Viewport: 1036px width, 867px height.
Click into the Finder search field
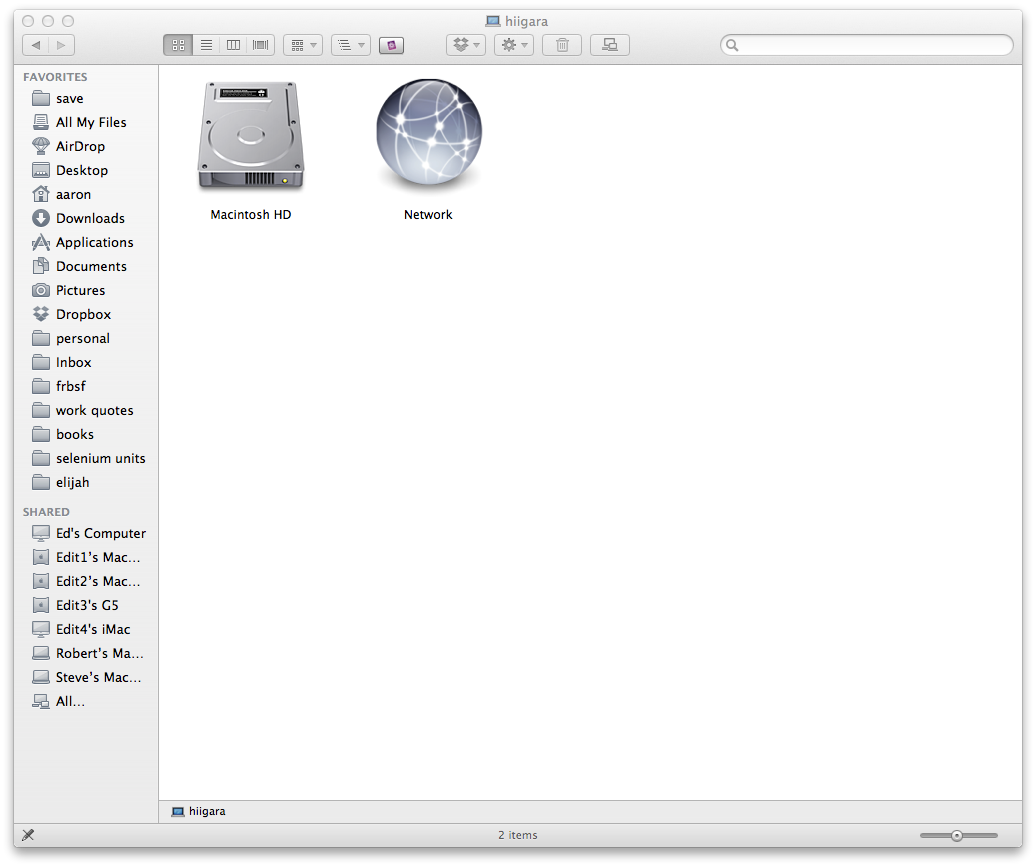(867, 45)
